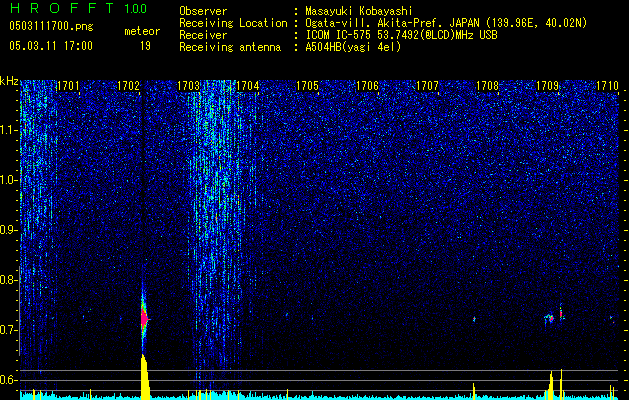Image resolution: width=629 pixels, height=400 pixels.
Task: Click the red meteor echo cluster near 1709
Action: click(551, 319)
